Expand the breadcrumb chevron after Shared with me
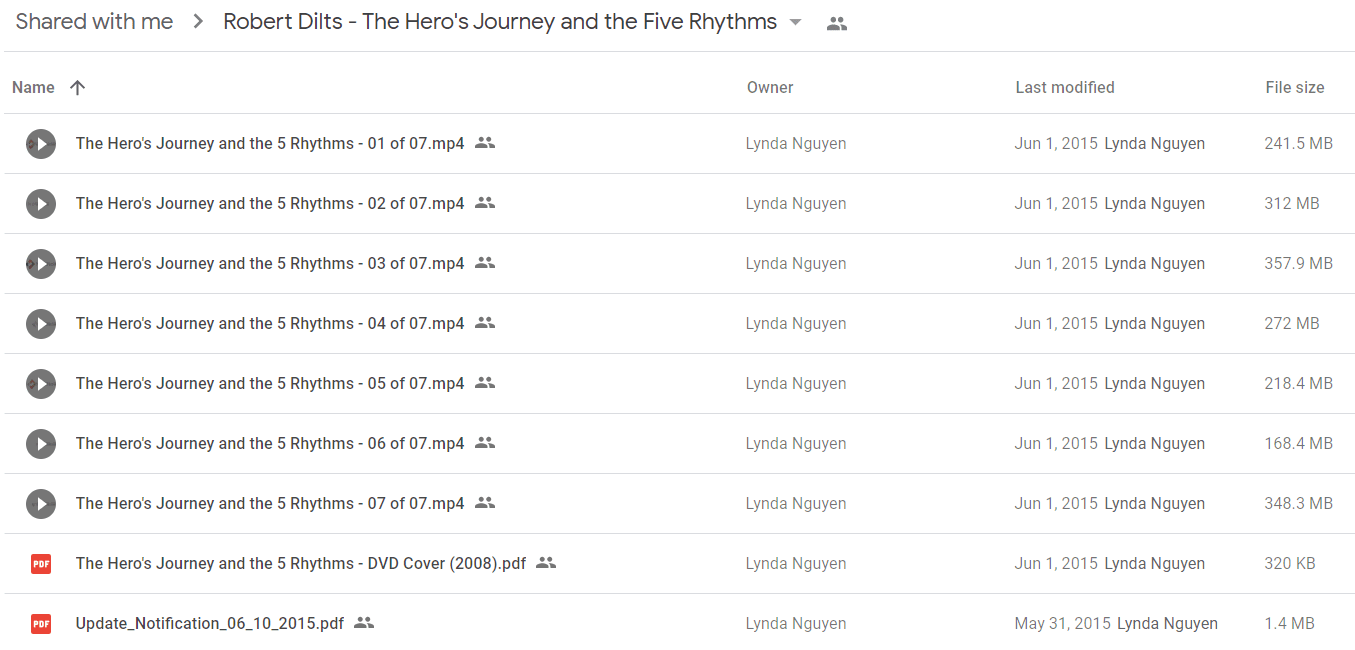 coord(198,22)
